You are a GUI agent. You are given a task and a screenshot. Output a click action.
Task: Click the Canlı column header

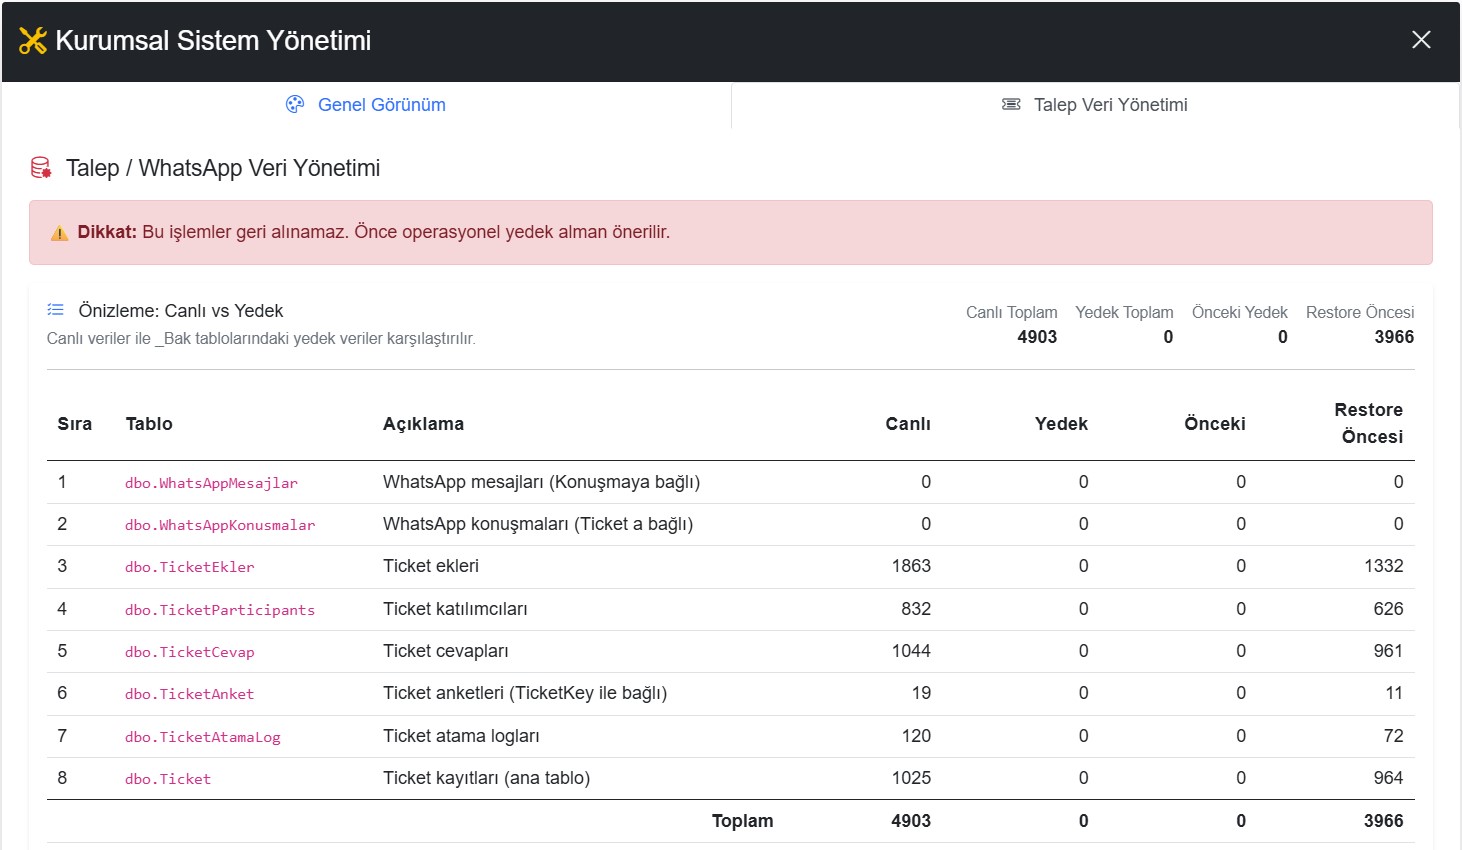tap(907, 424)
